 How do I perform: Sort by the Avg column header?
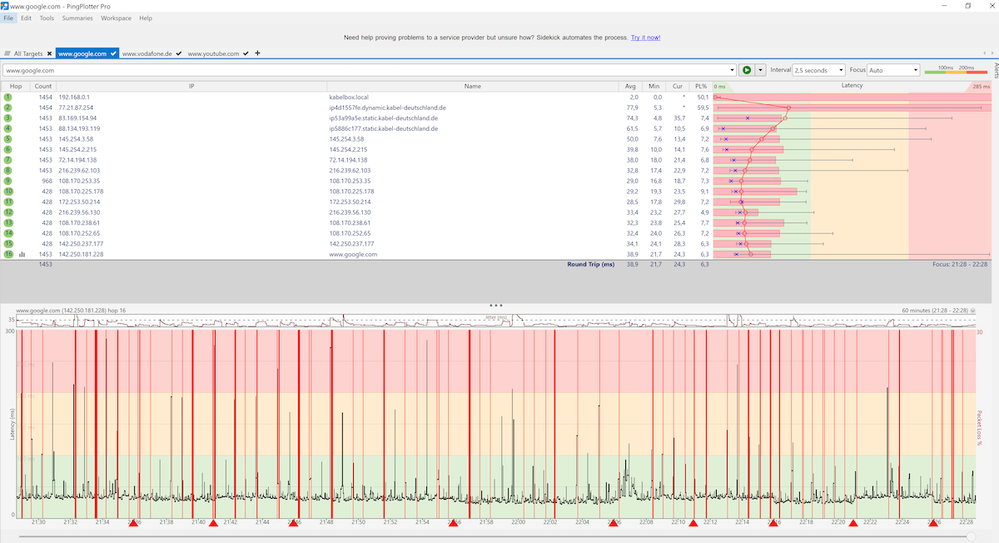[630, 86]
